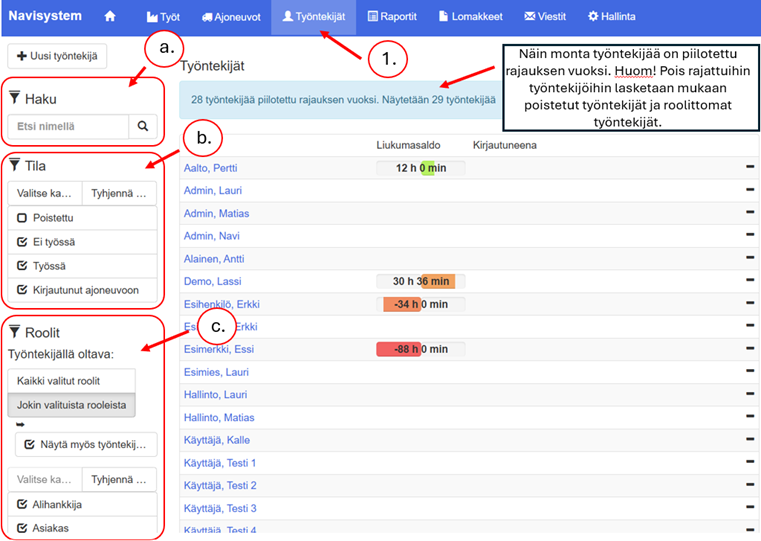Click the search magnifier button
This screenshot has width=761, height=541.
(x=143, y=127)
